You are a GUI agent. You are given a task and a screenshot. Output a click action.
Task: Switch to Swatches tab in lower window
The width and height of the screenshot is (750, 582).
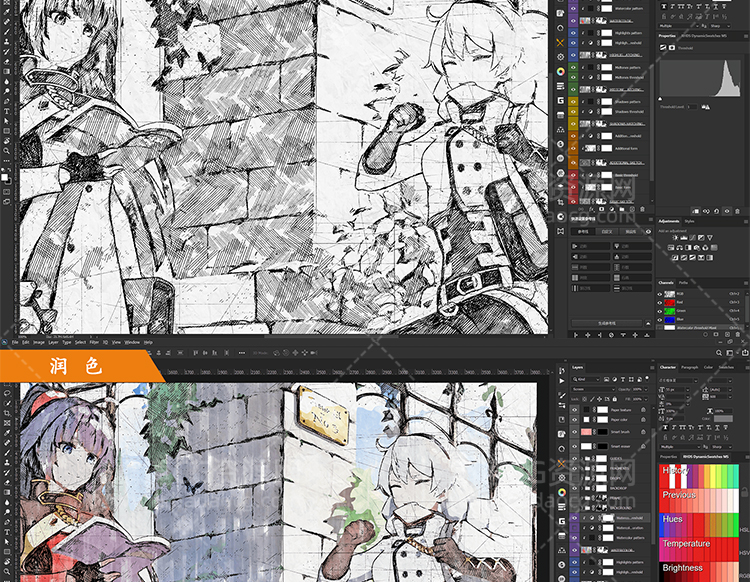point(726,367)
